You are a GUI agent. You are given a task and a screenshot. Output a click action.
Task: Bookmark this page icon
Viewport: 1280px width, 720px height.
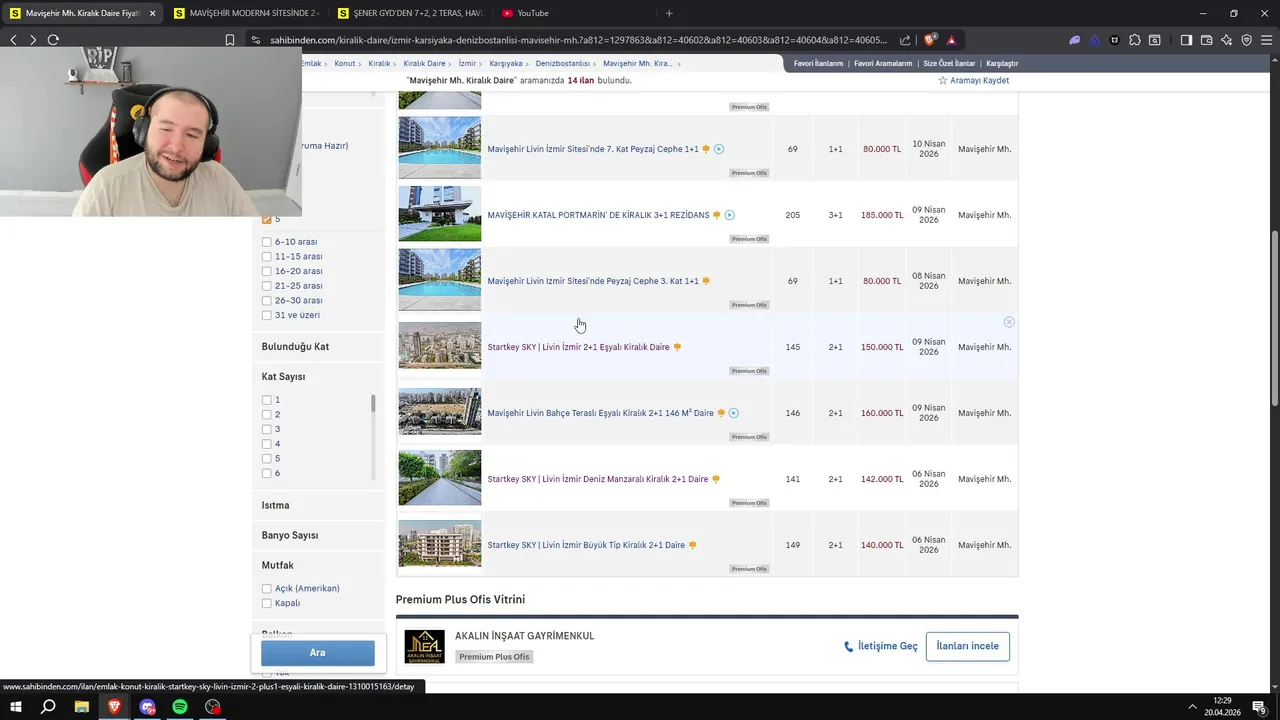(x=230, y=40)
